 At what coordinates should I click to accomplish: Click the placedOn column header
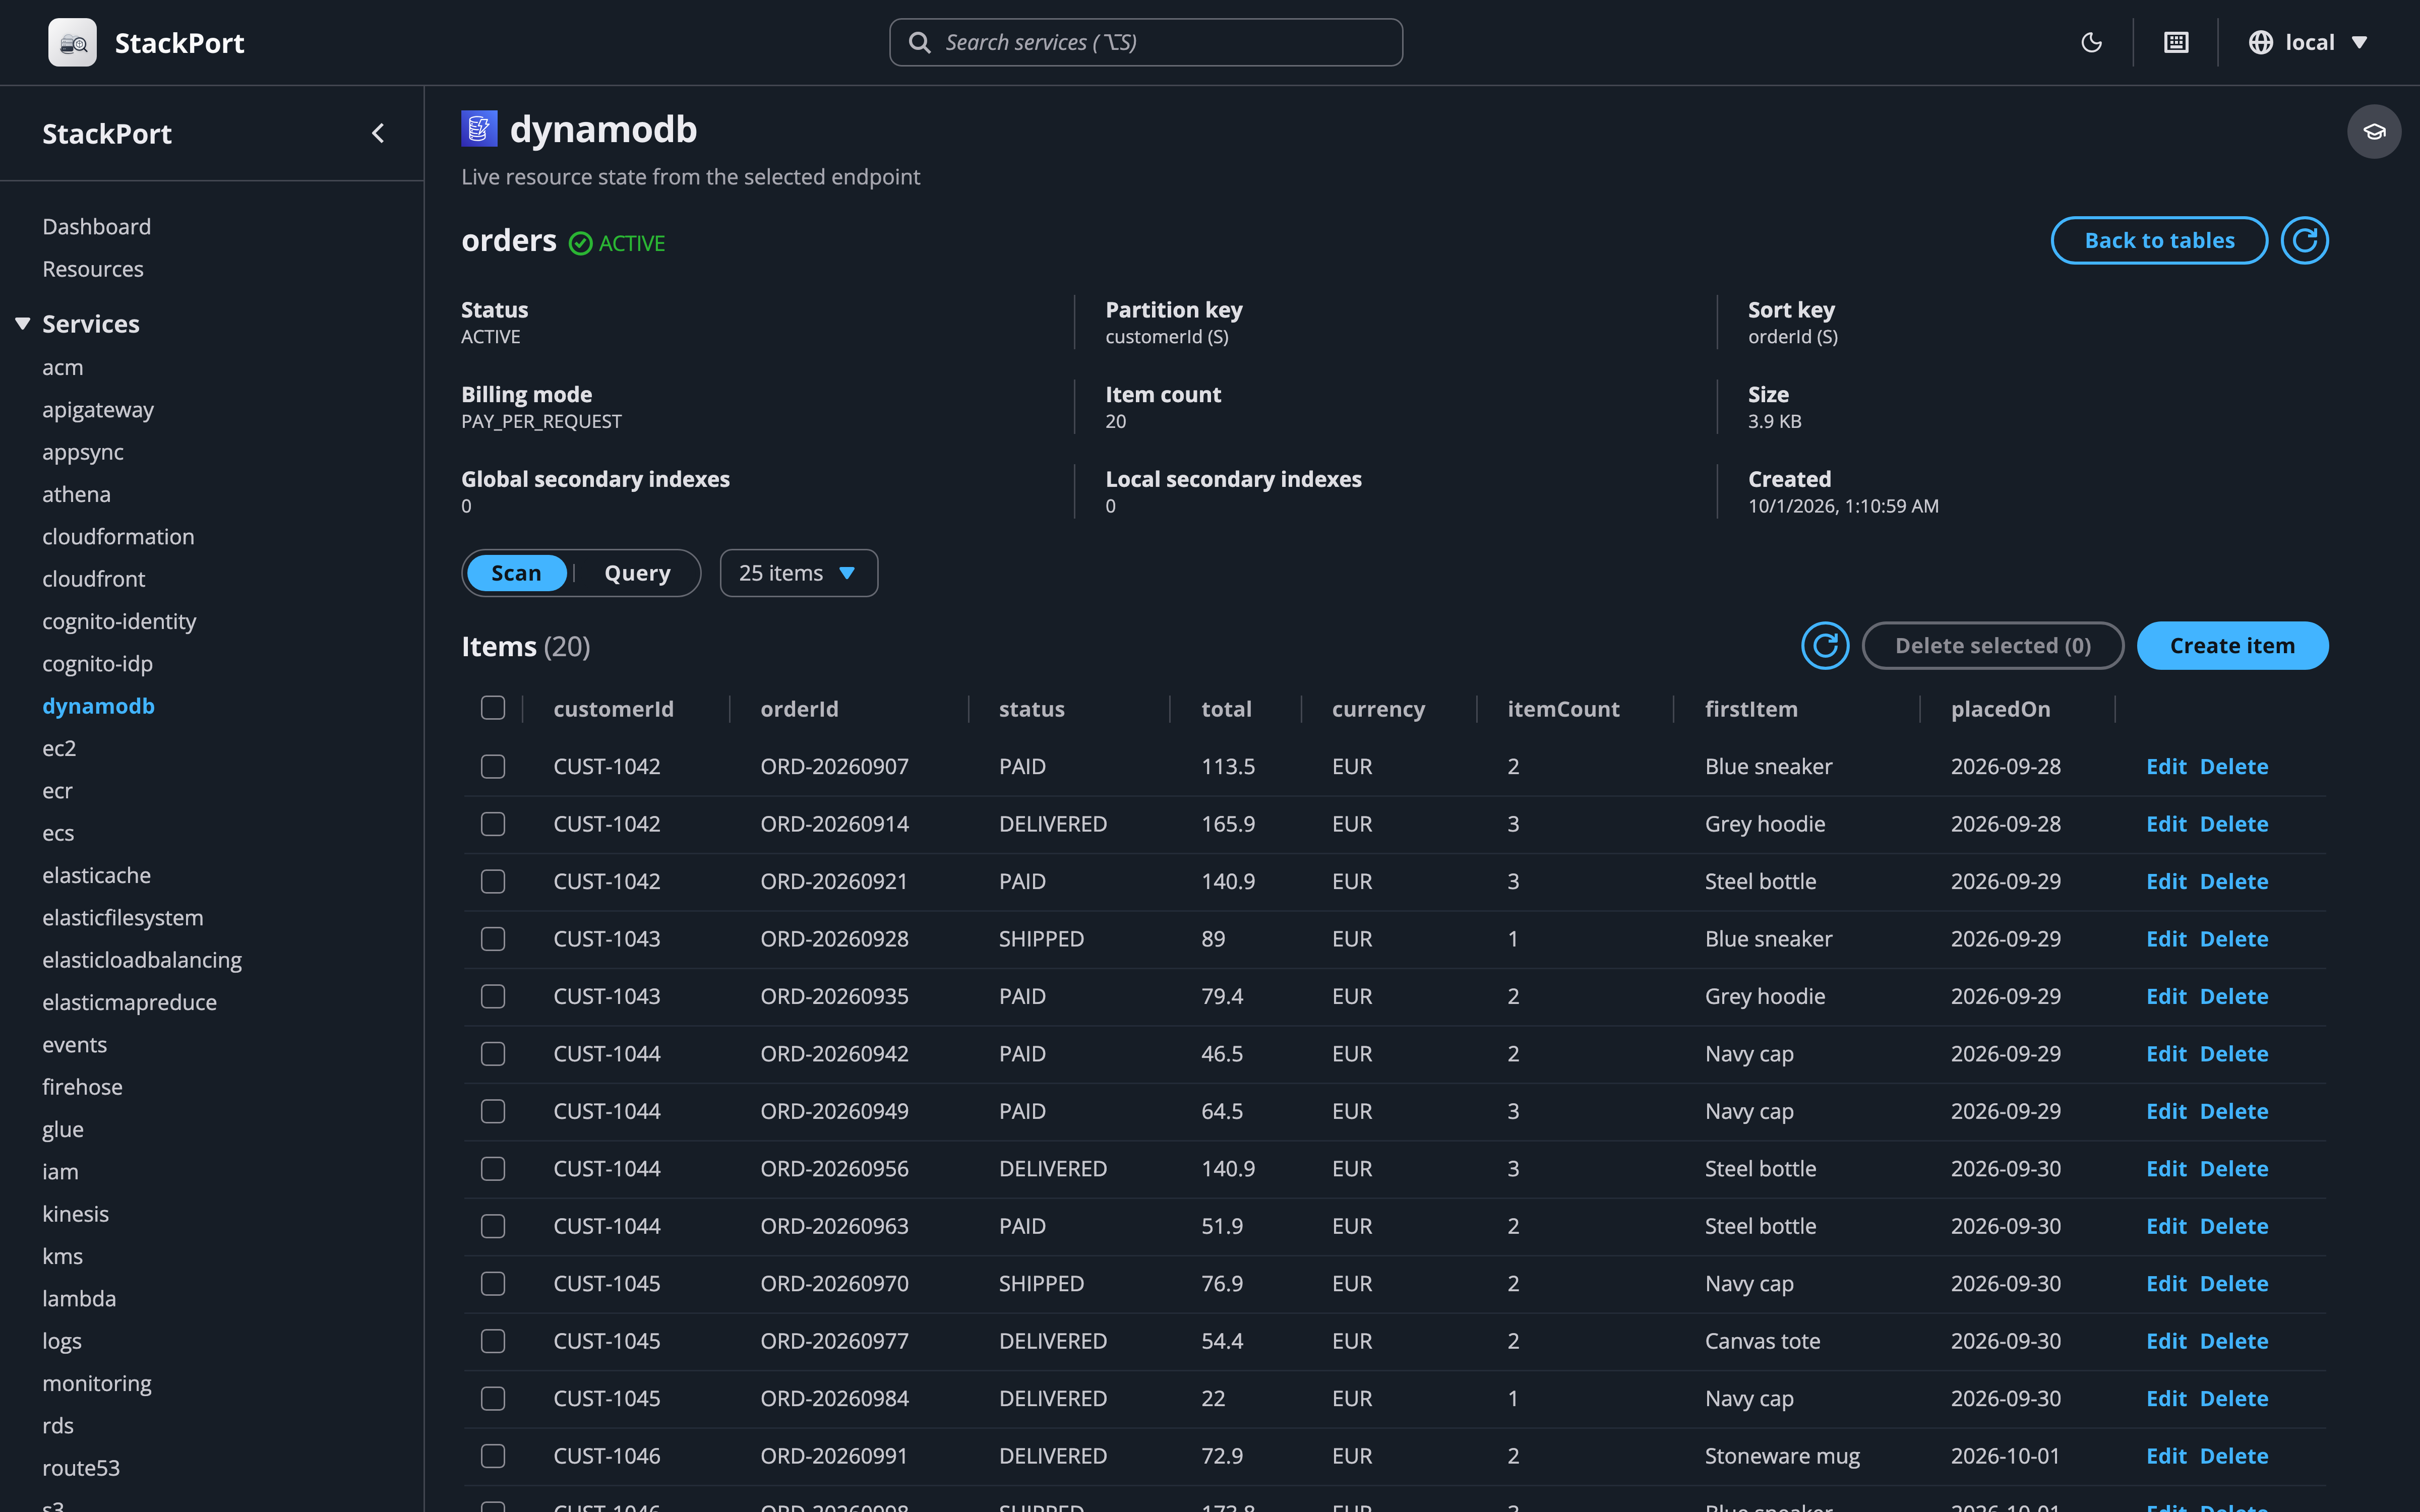(x=2000, y=709)
